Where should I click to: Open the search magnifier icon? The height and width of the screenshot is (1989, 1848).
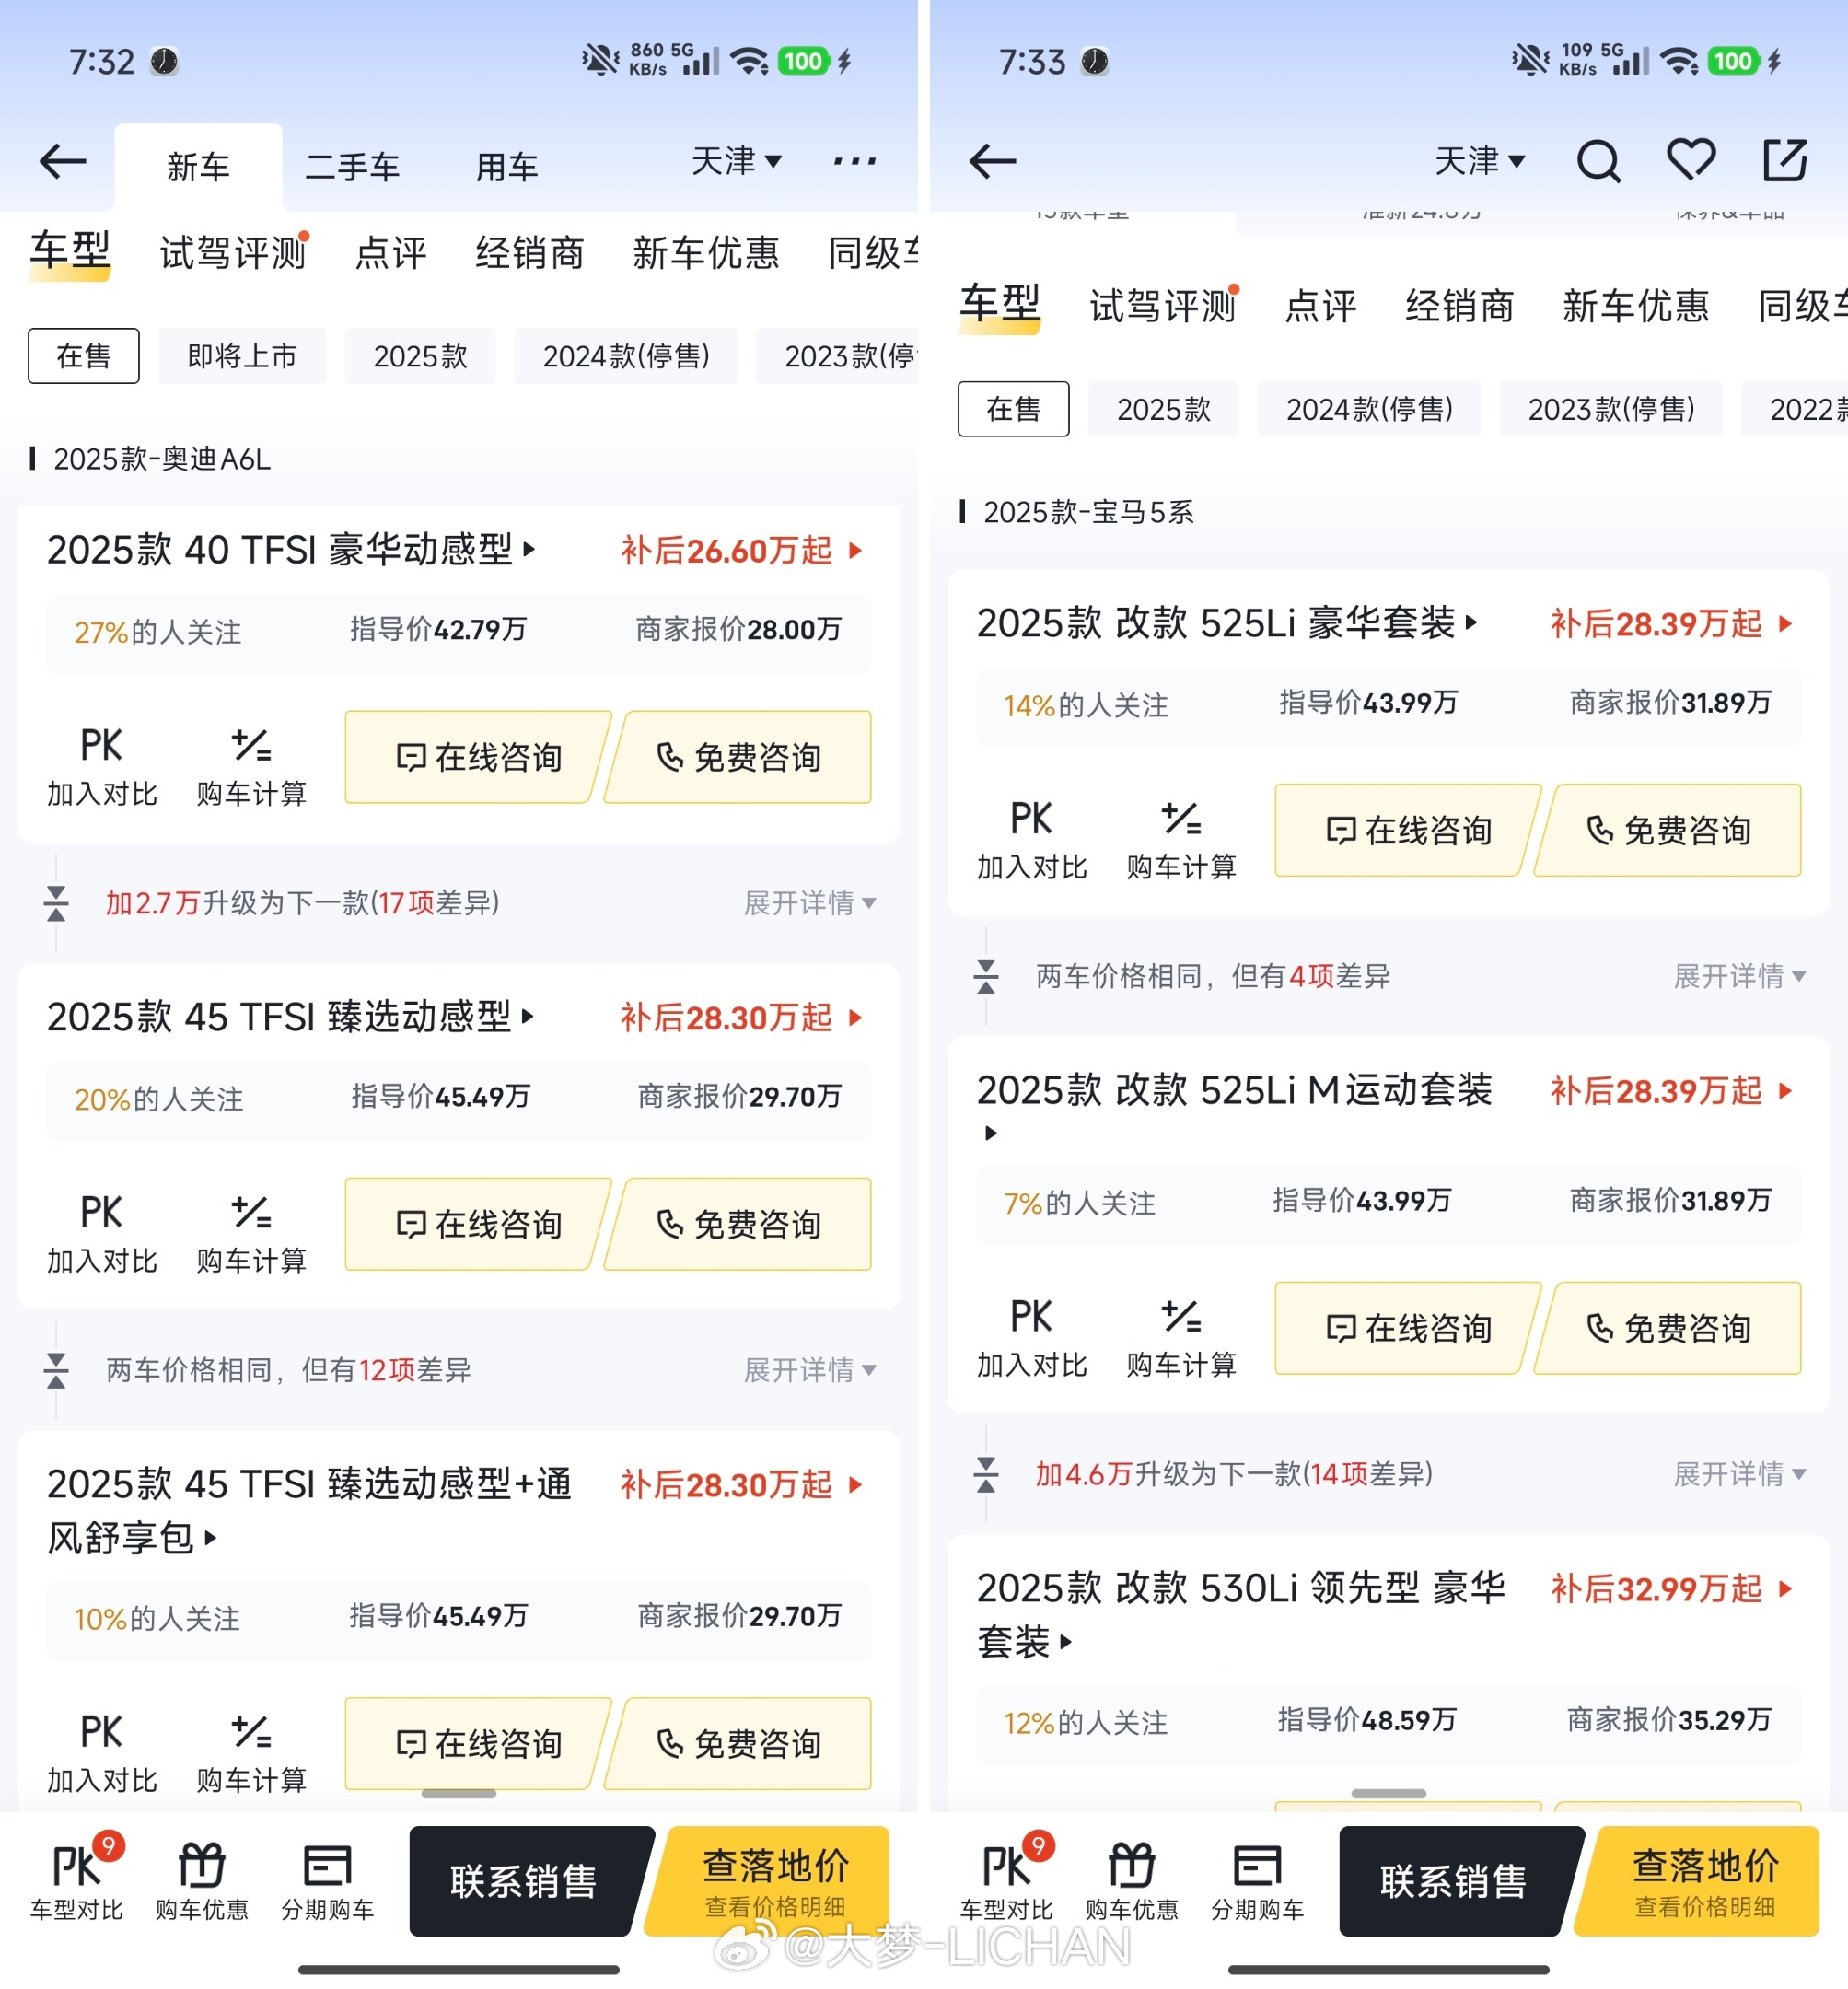pyautogui.click(x=1598, y=161)
